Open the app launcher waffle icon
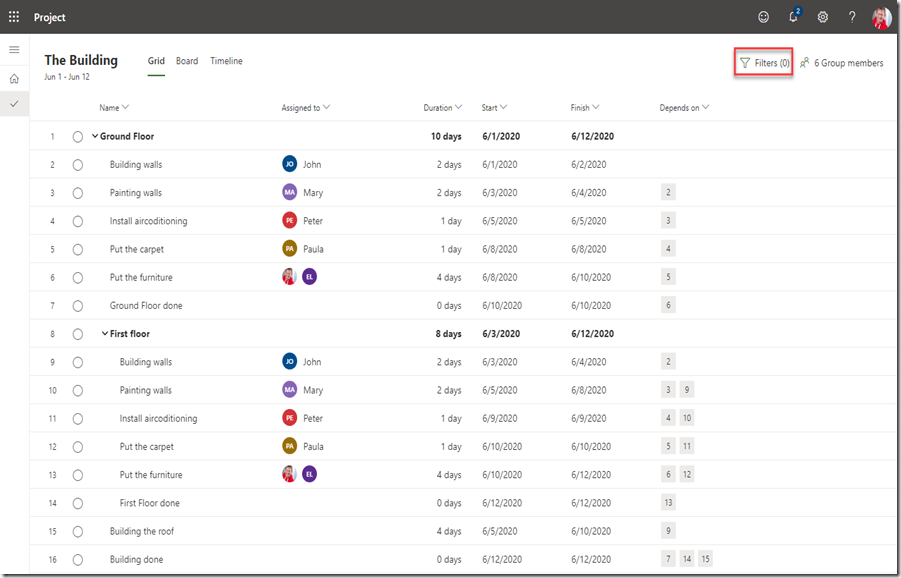The image size is (901, 578). [14, 17]
